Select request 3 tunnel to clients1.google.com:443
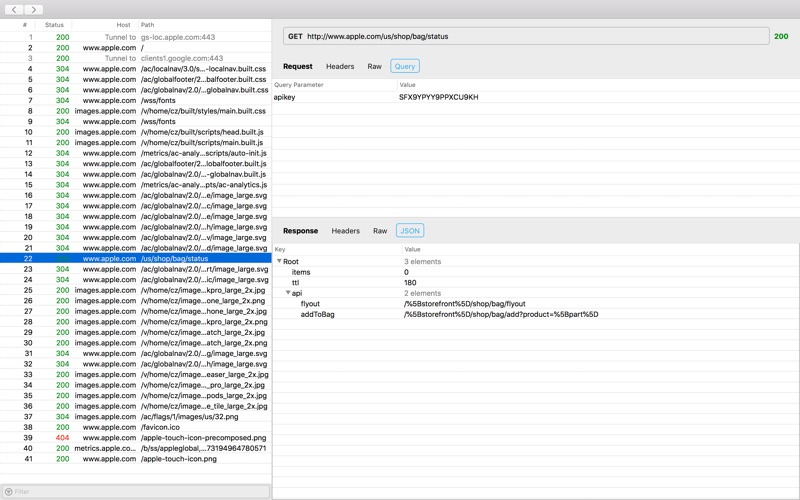 136,58
